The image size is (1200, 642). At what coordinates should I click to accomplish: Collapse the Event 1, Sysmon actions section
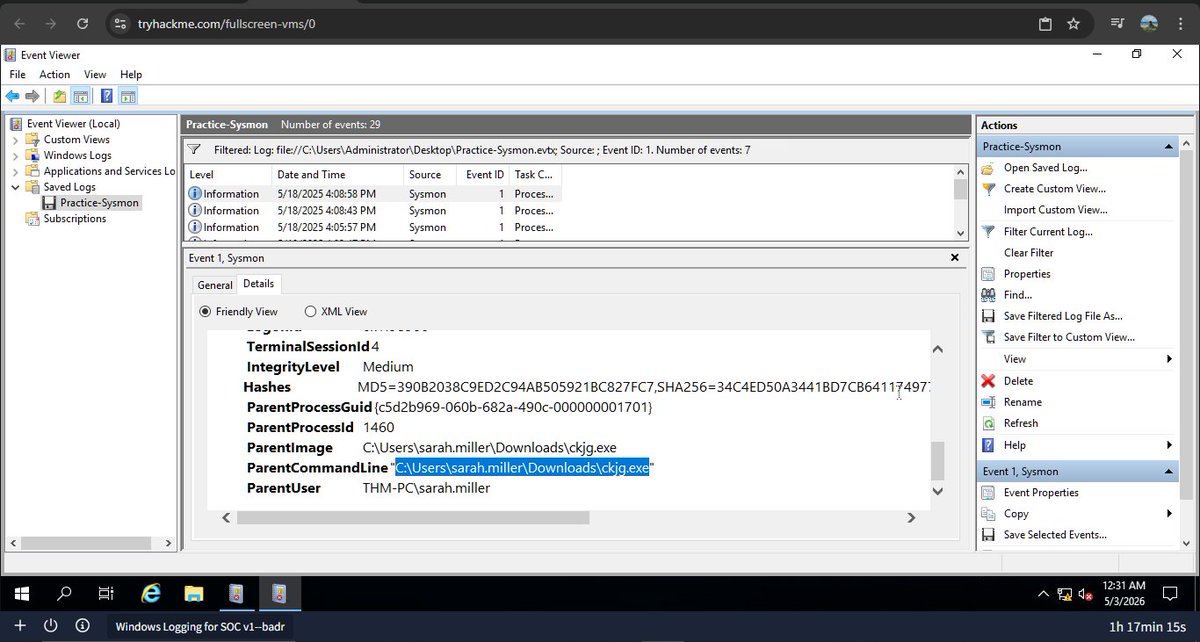(x=1169, y=472)
